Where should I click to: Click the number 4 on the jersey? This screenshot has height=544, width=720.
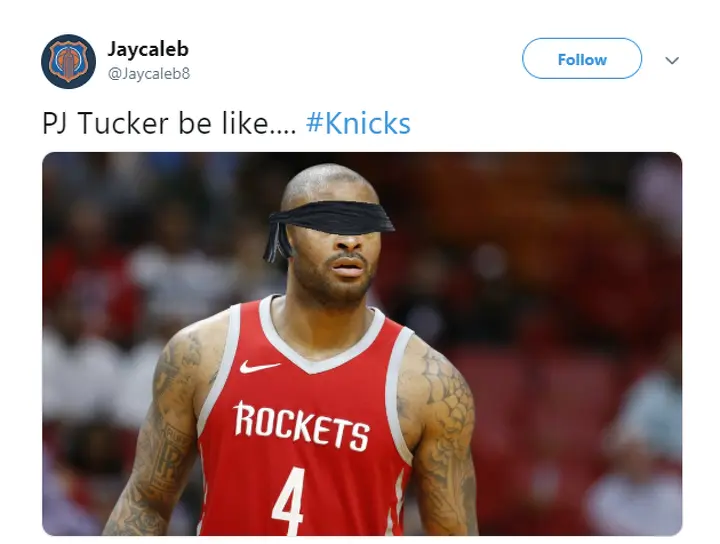tap(289, 500)
